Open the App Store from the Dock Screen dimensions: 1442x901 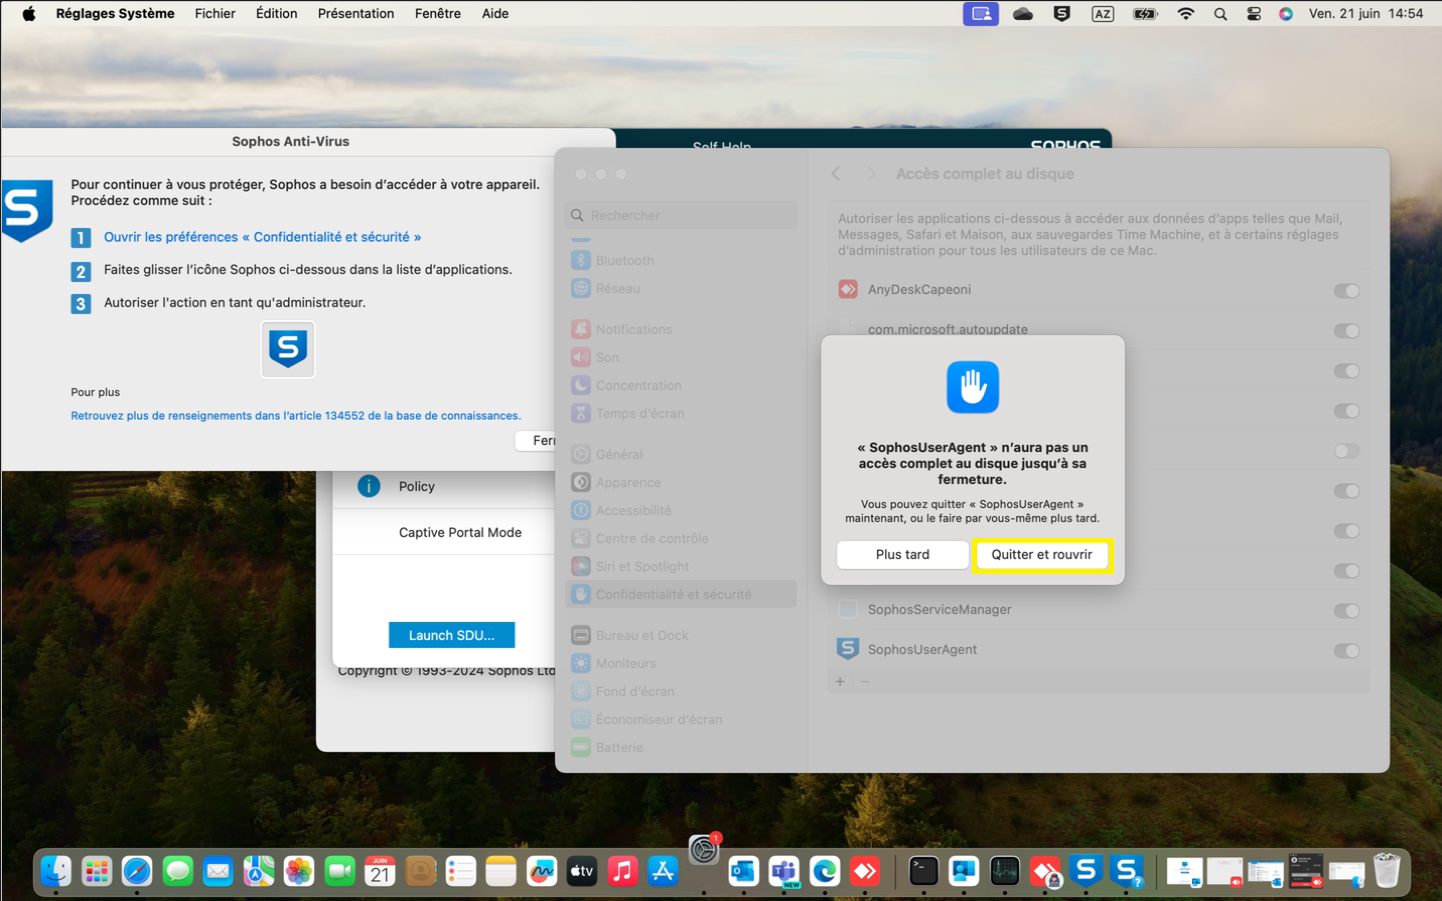(663, 872)
